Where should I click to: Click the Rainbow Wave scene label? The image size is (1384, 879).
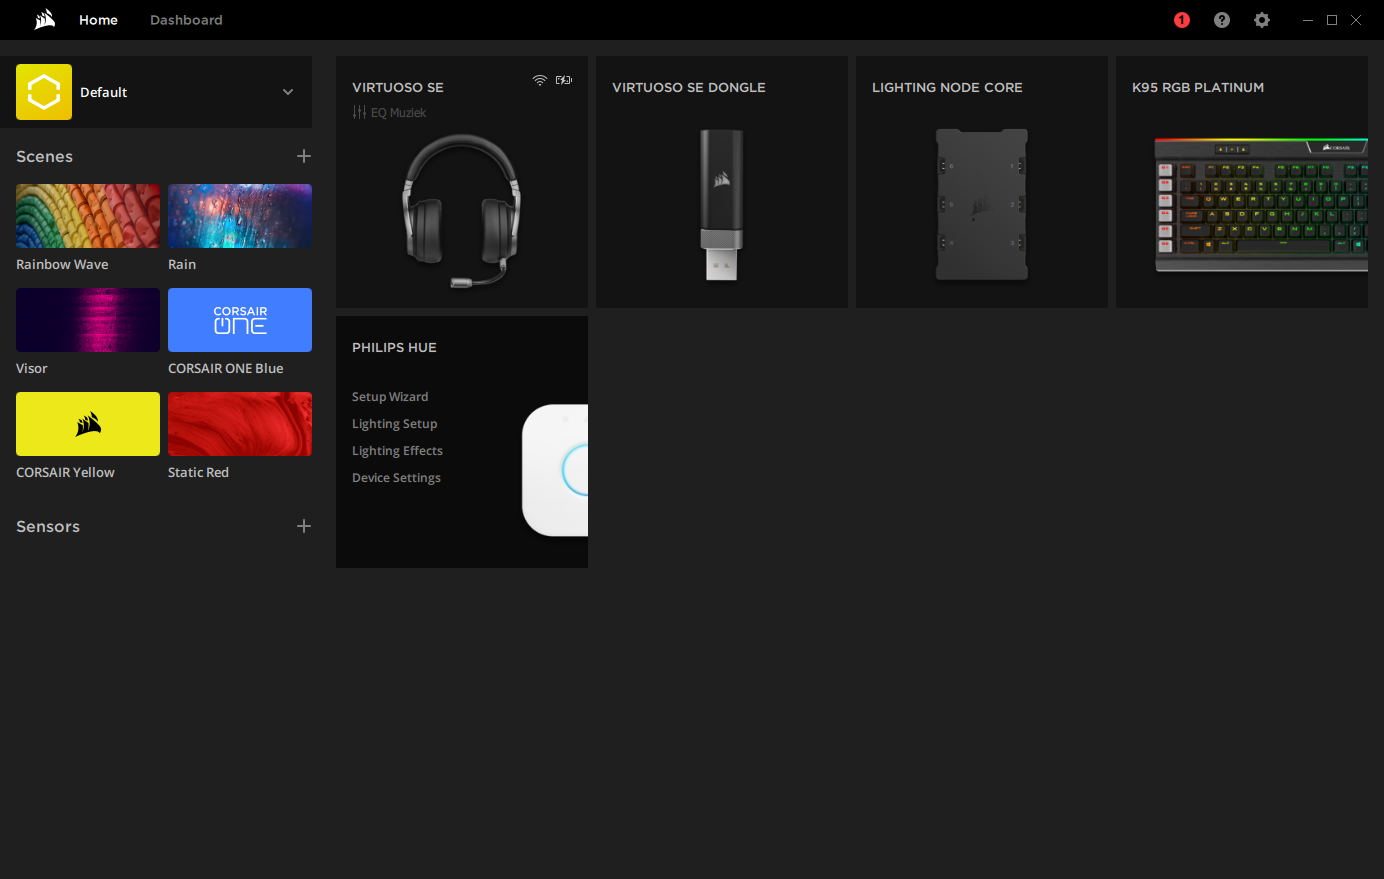tap(62, 264)
